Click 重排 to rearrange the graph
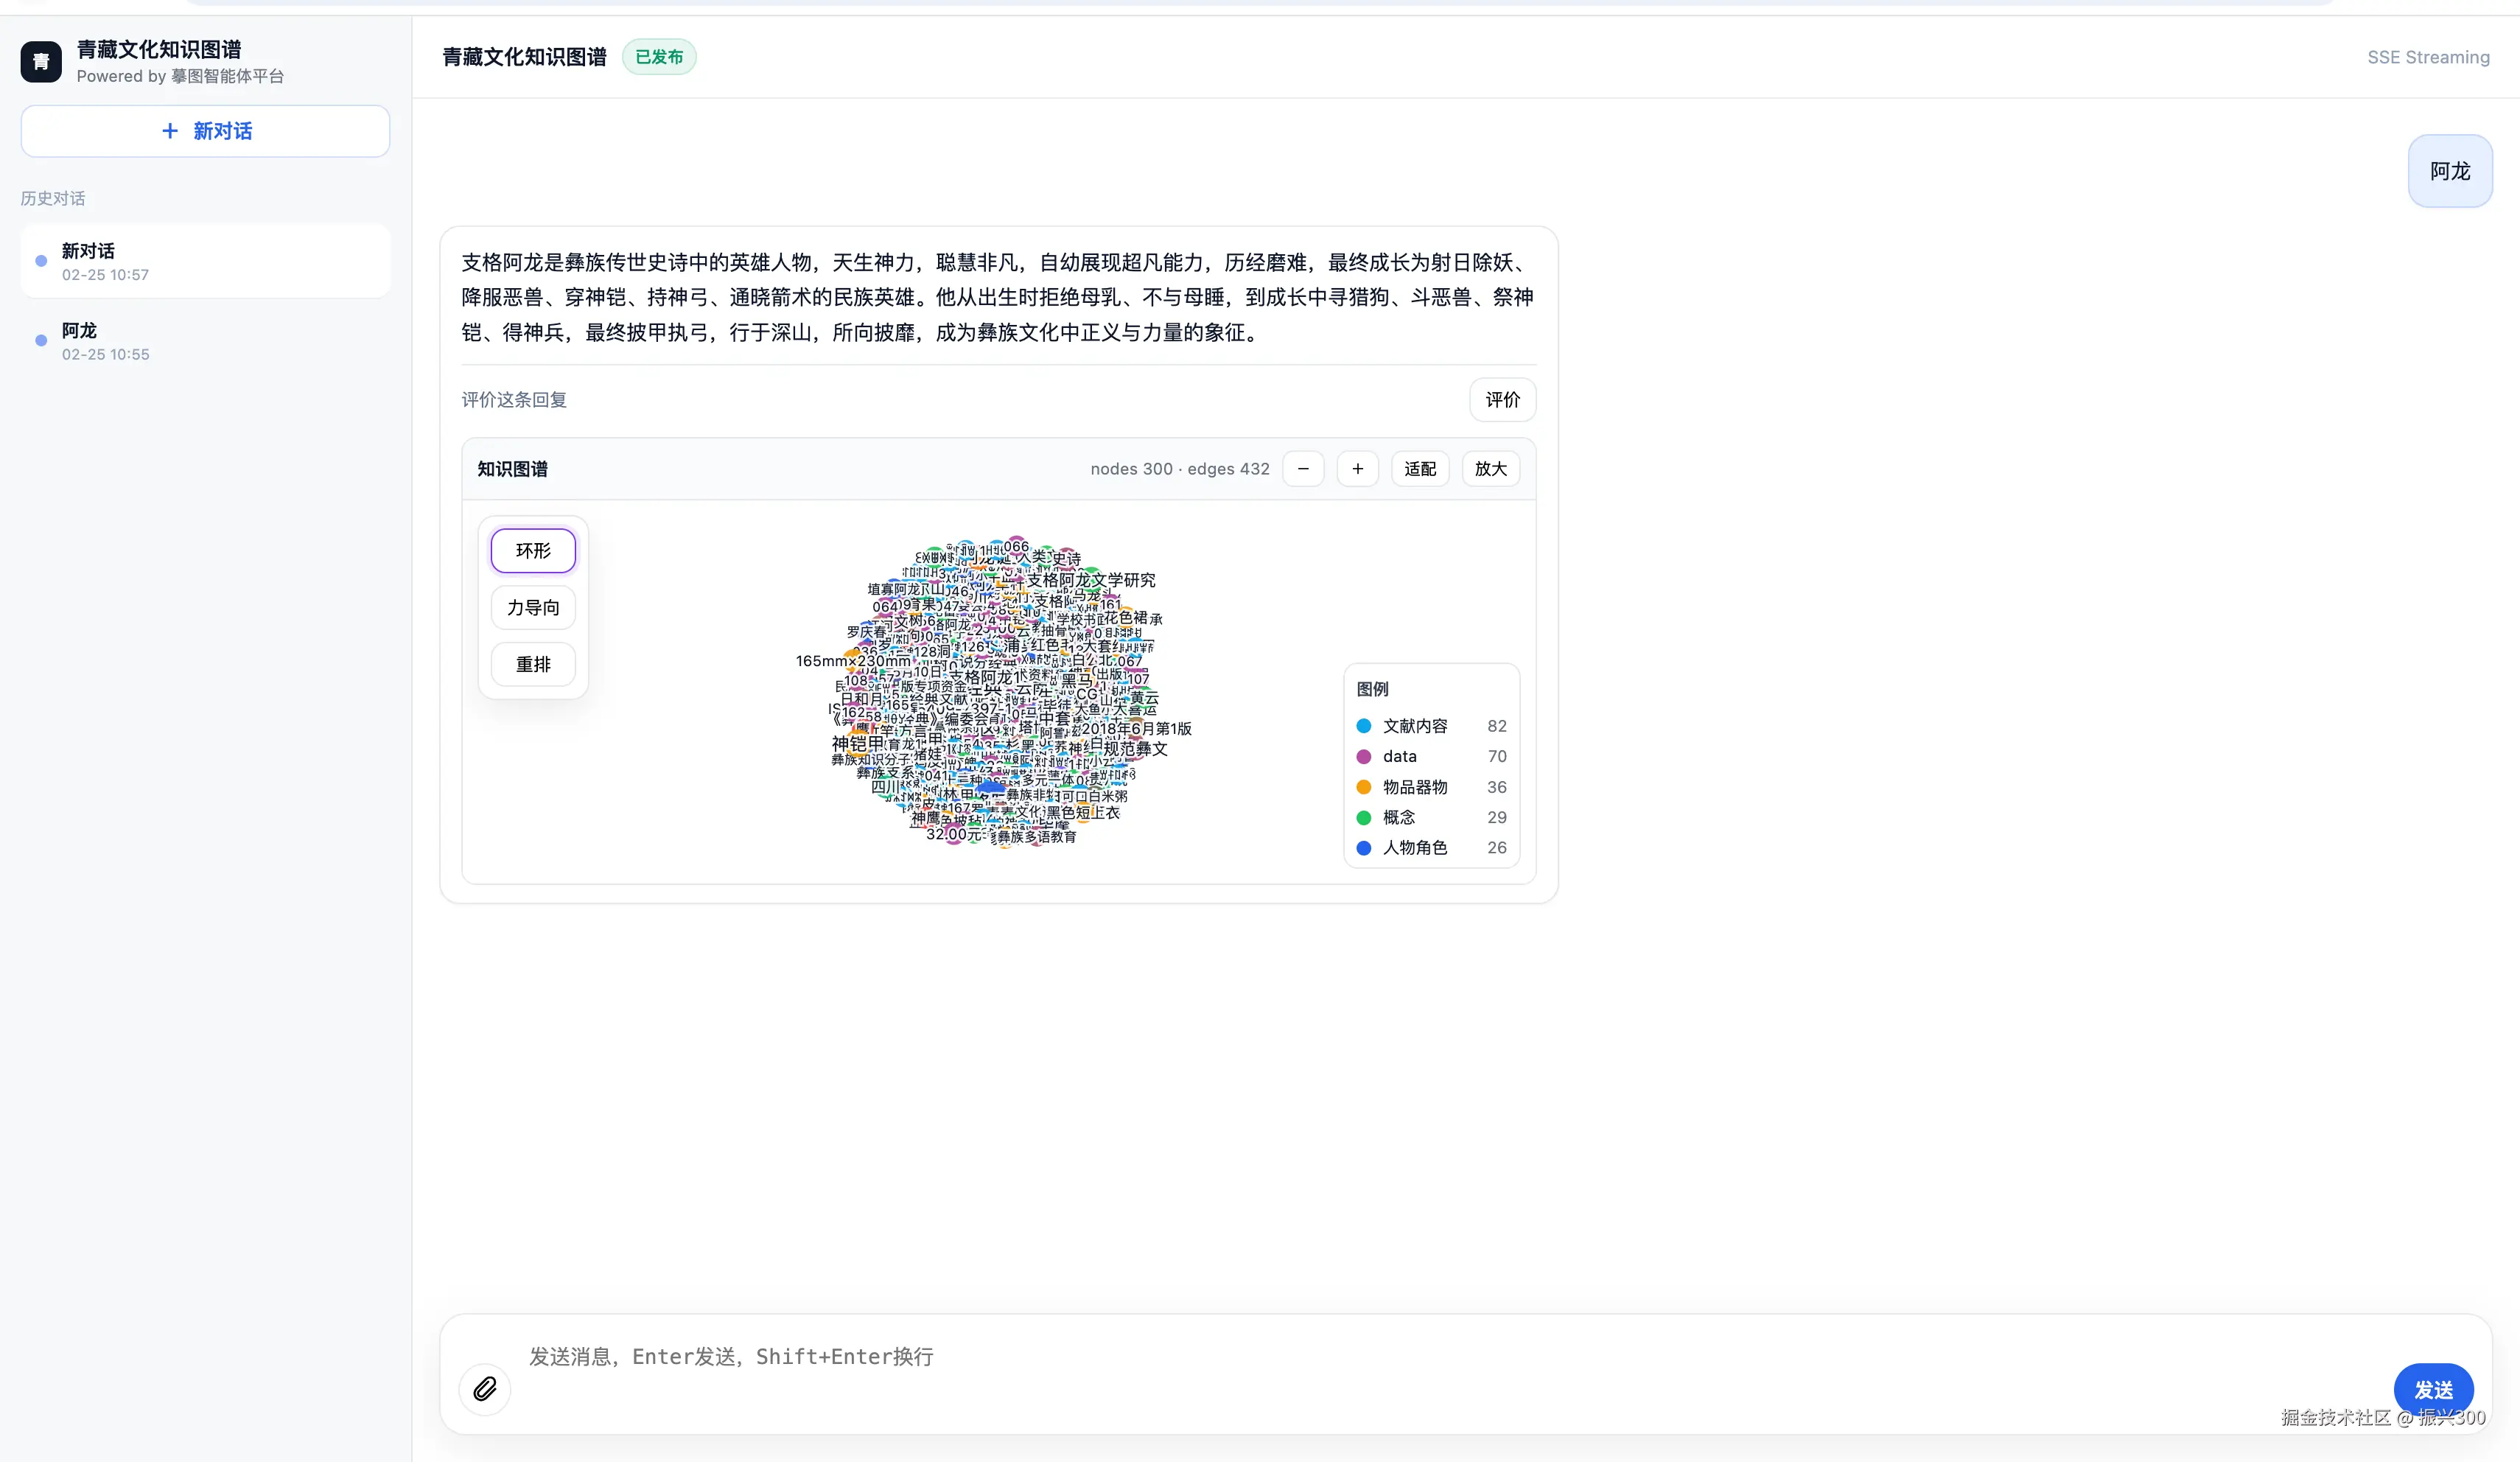This screenshot has height=1462, width=2520. point(532,664)
